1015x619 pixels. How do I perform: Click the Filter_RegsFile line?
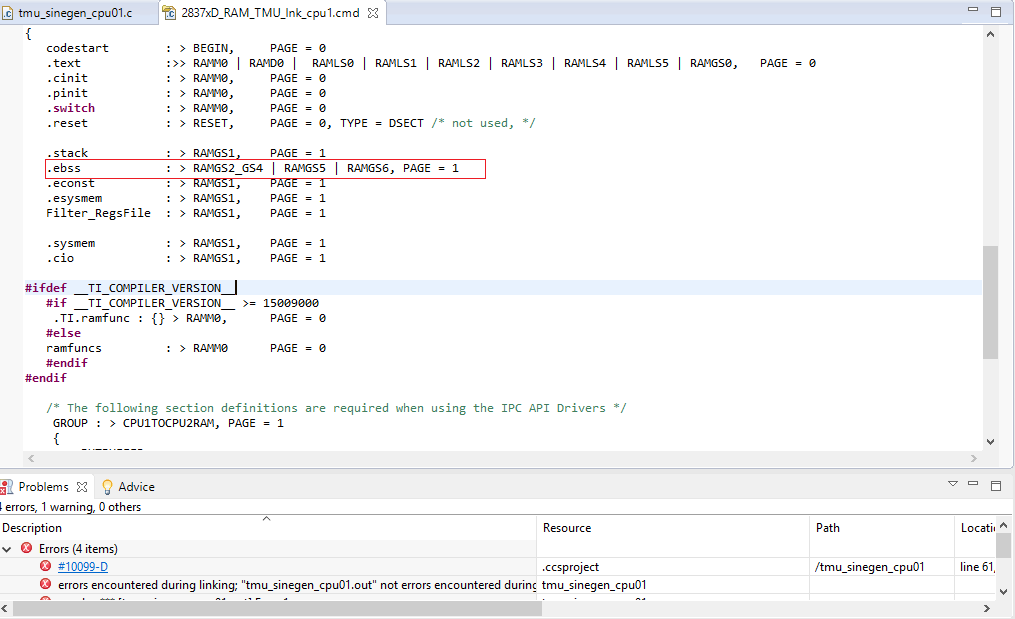tap(186, 214)
